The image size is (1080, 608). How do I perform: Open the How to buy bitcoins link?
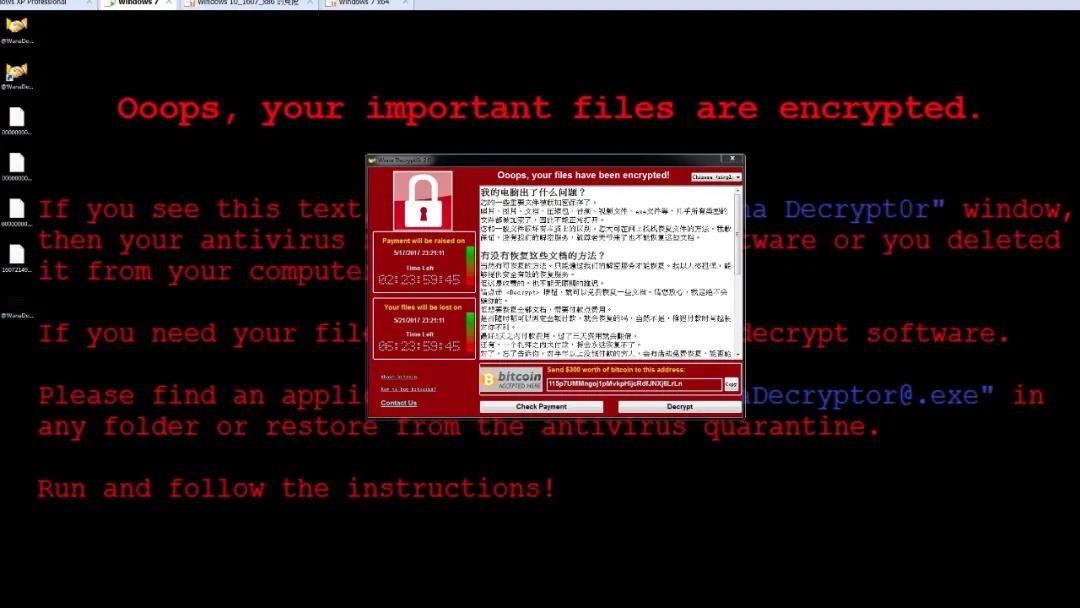(408, 389)
